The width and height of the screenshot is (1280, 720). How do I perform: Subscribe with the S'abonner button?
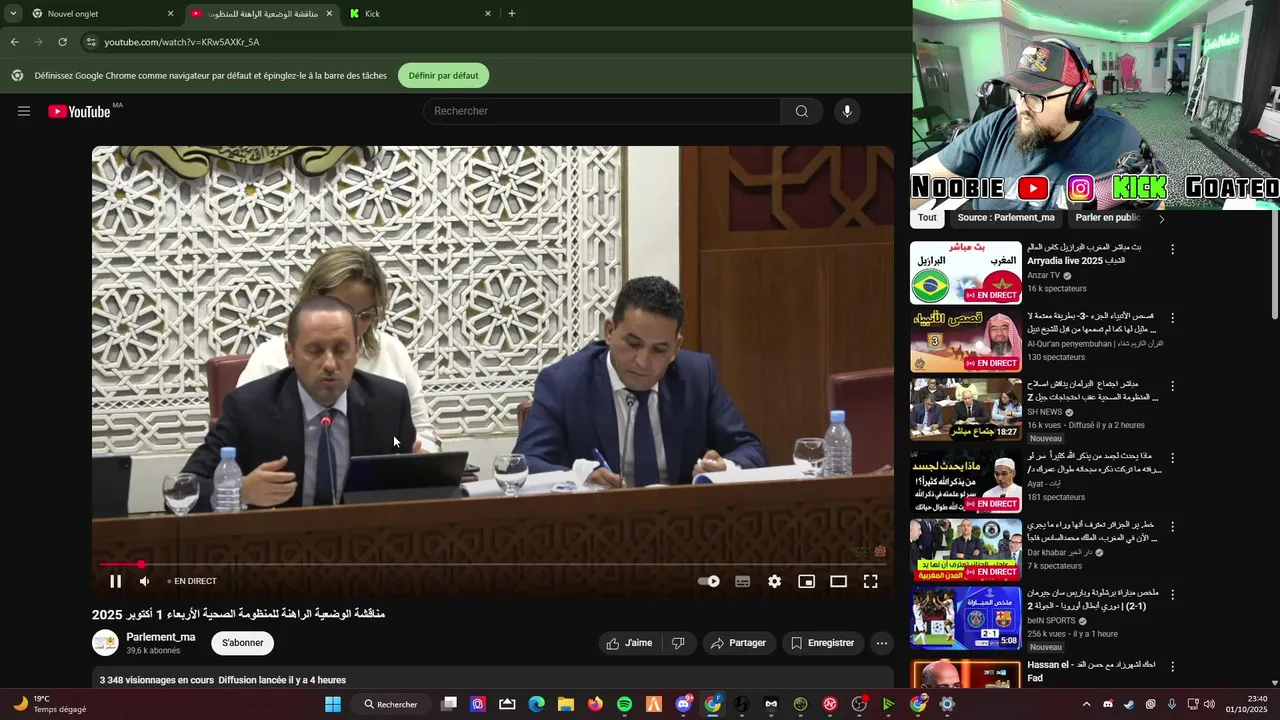(x=243, y=643)
